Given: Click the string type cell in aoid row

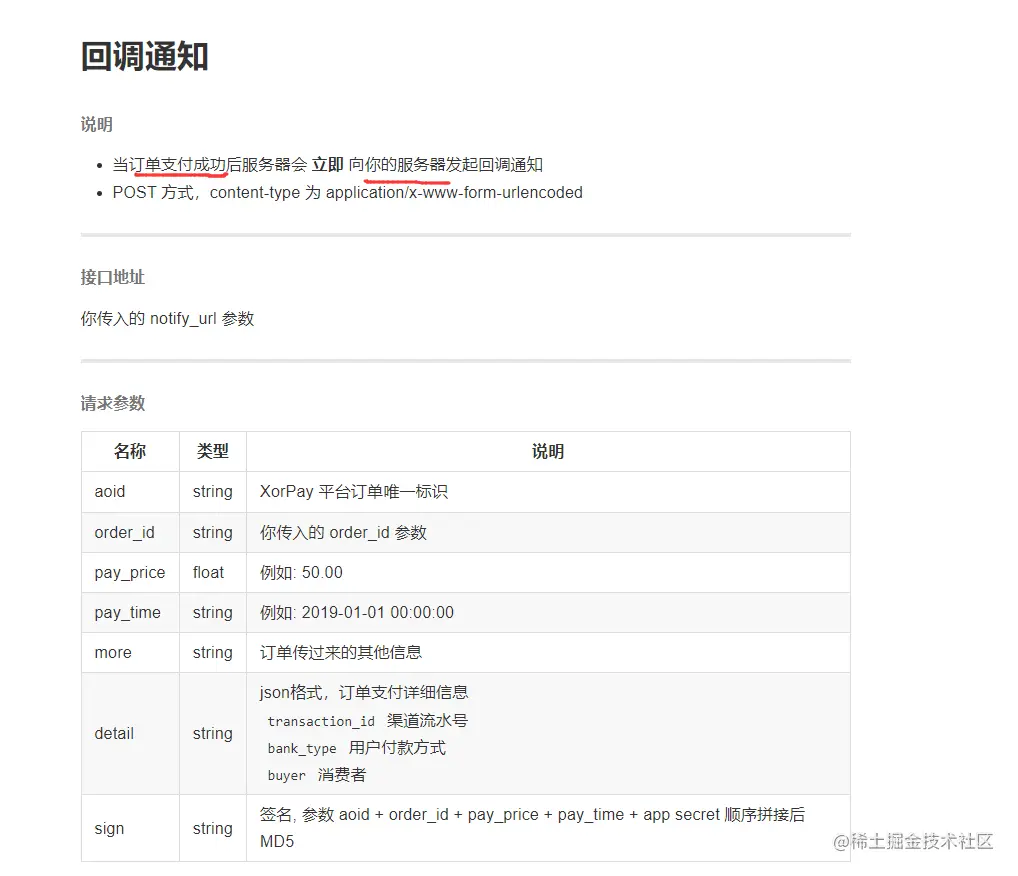Looking at the screenshot, I should 213,492.
